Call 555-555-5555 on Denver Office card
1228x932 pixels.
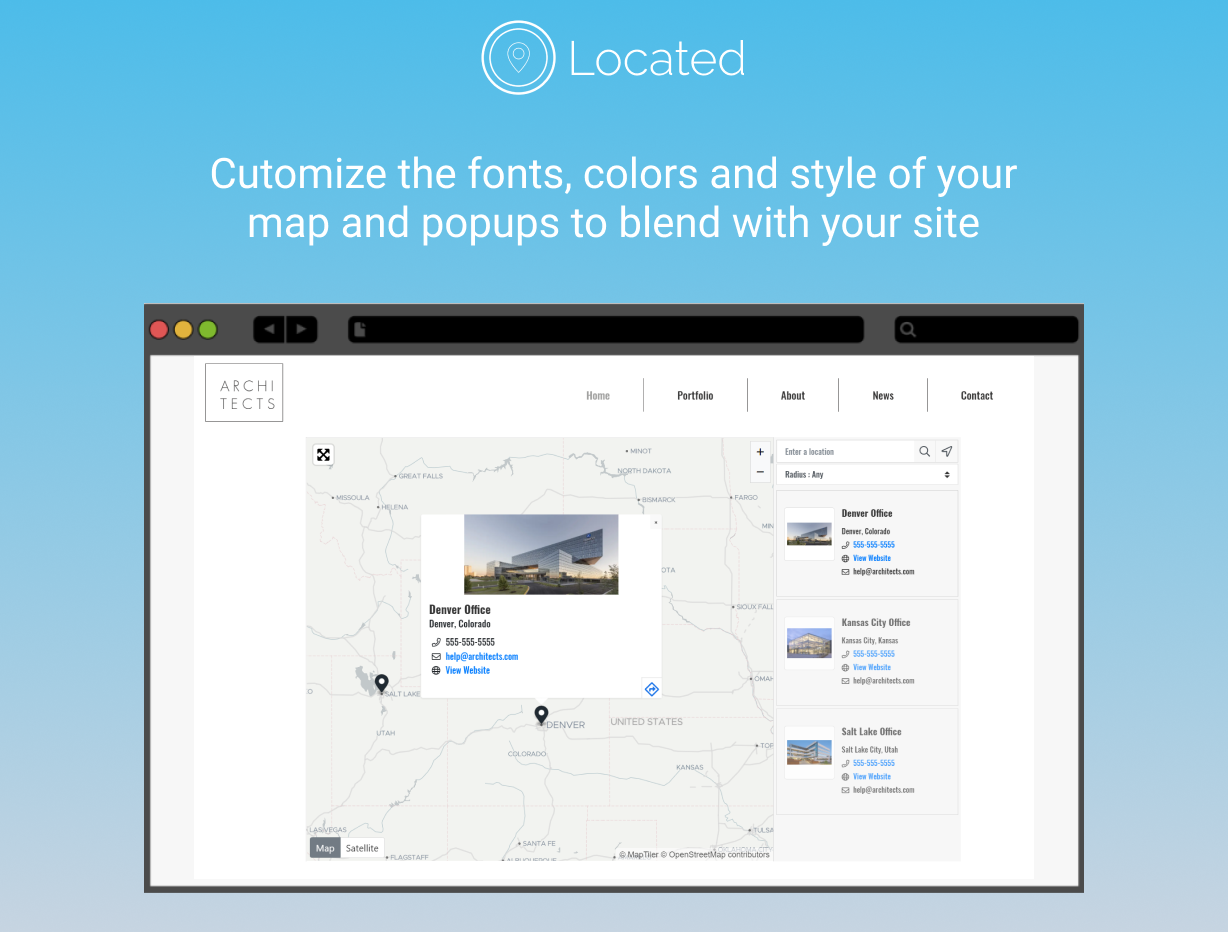click(874, 545)
